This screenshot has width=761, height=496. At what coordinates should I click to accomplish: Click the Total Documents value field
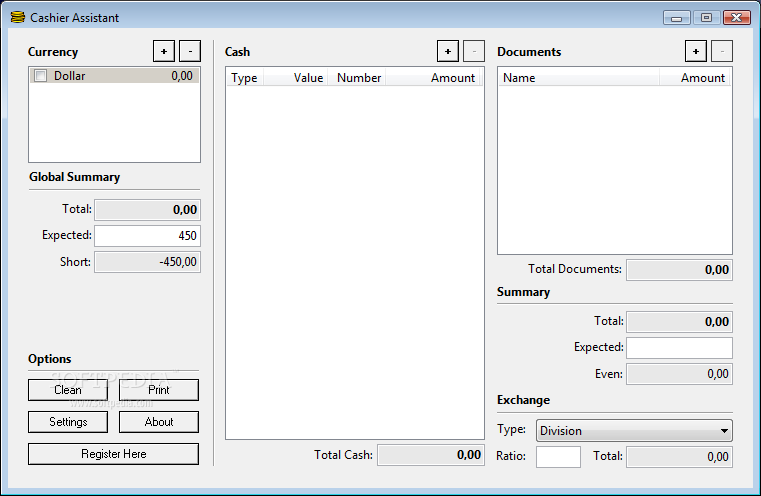679,270
